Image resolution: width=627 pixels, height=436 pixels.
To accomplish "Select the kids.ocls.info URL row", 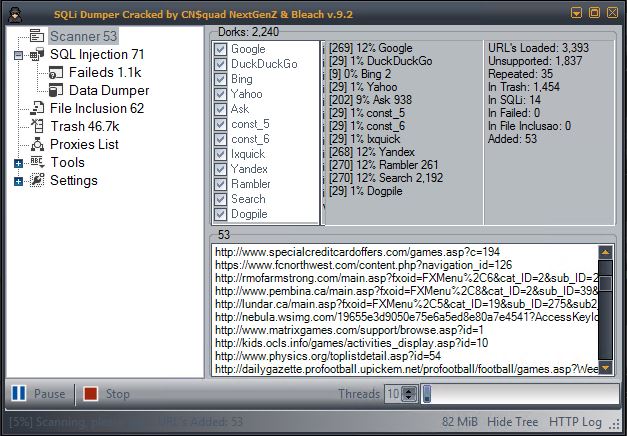I will (351, 343).
